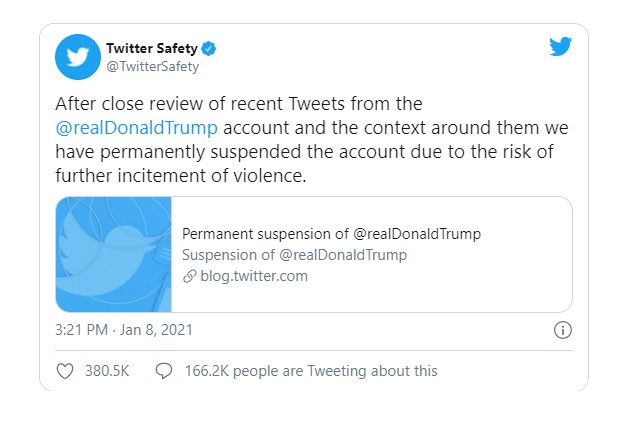Viewport: 629px width, 428px height.
Task: Click the tweet's opening line 'After close review'
Action: tap(118, 104)
